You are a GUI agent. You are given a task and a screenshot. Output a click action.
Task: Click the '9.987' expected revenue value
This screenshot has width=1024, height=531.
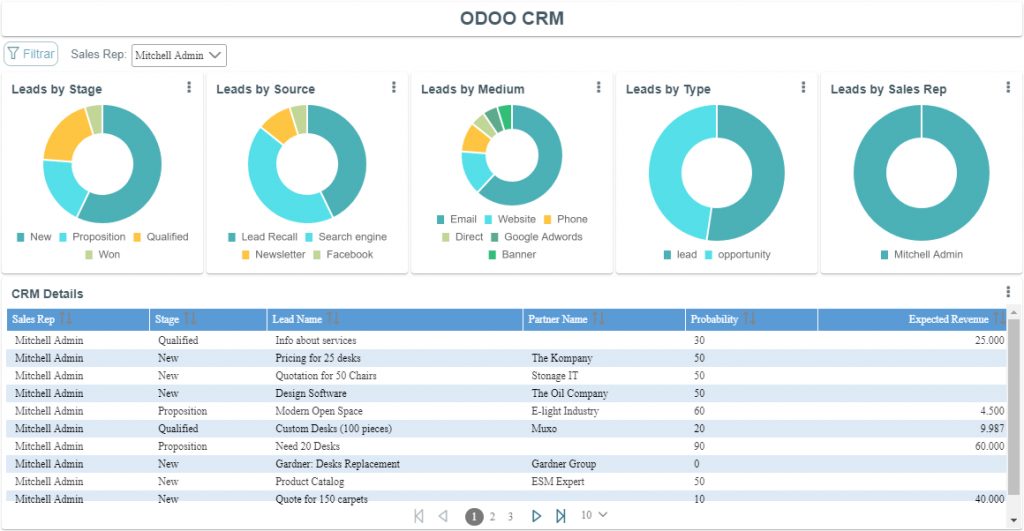coord(992,428)
